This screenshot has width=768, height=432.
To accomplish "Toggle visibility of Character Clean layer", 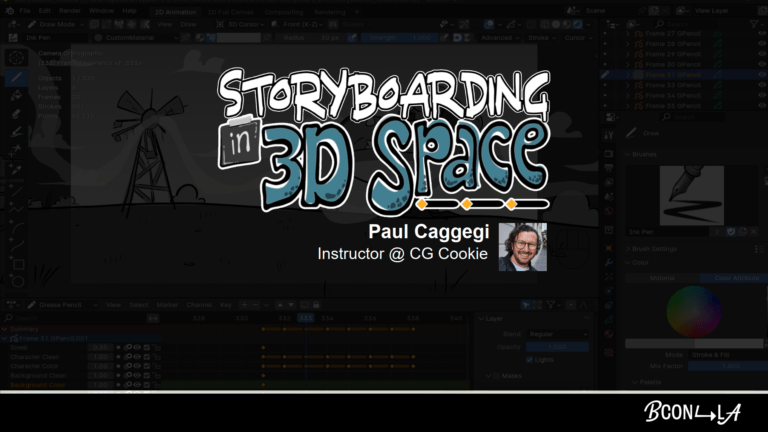I will pos(137,357).
